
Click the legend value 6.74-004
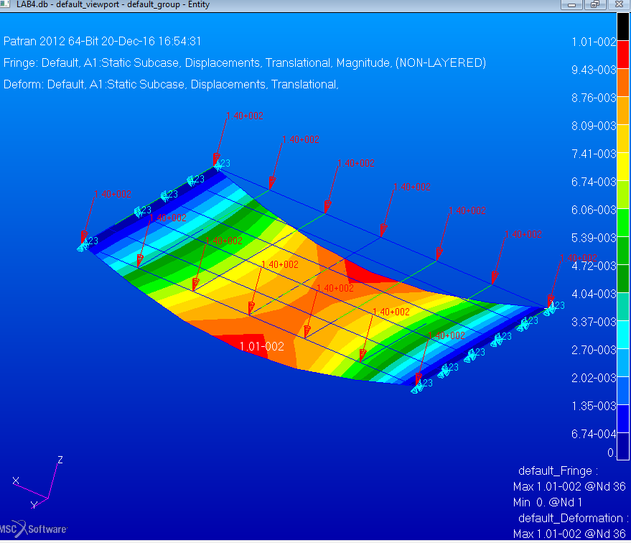point(594,434)
